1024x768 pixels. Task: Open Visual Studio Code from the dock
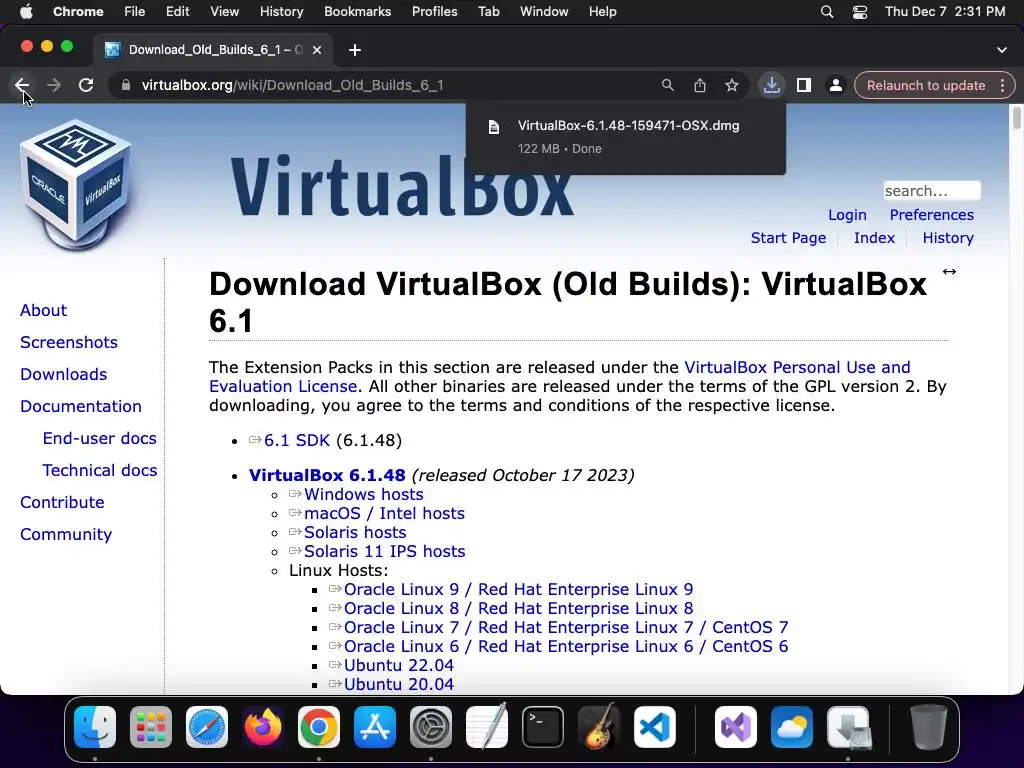pos(655,727)
